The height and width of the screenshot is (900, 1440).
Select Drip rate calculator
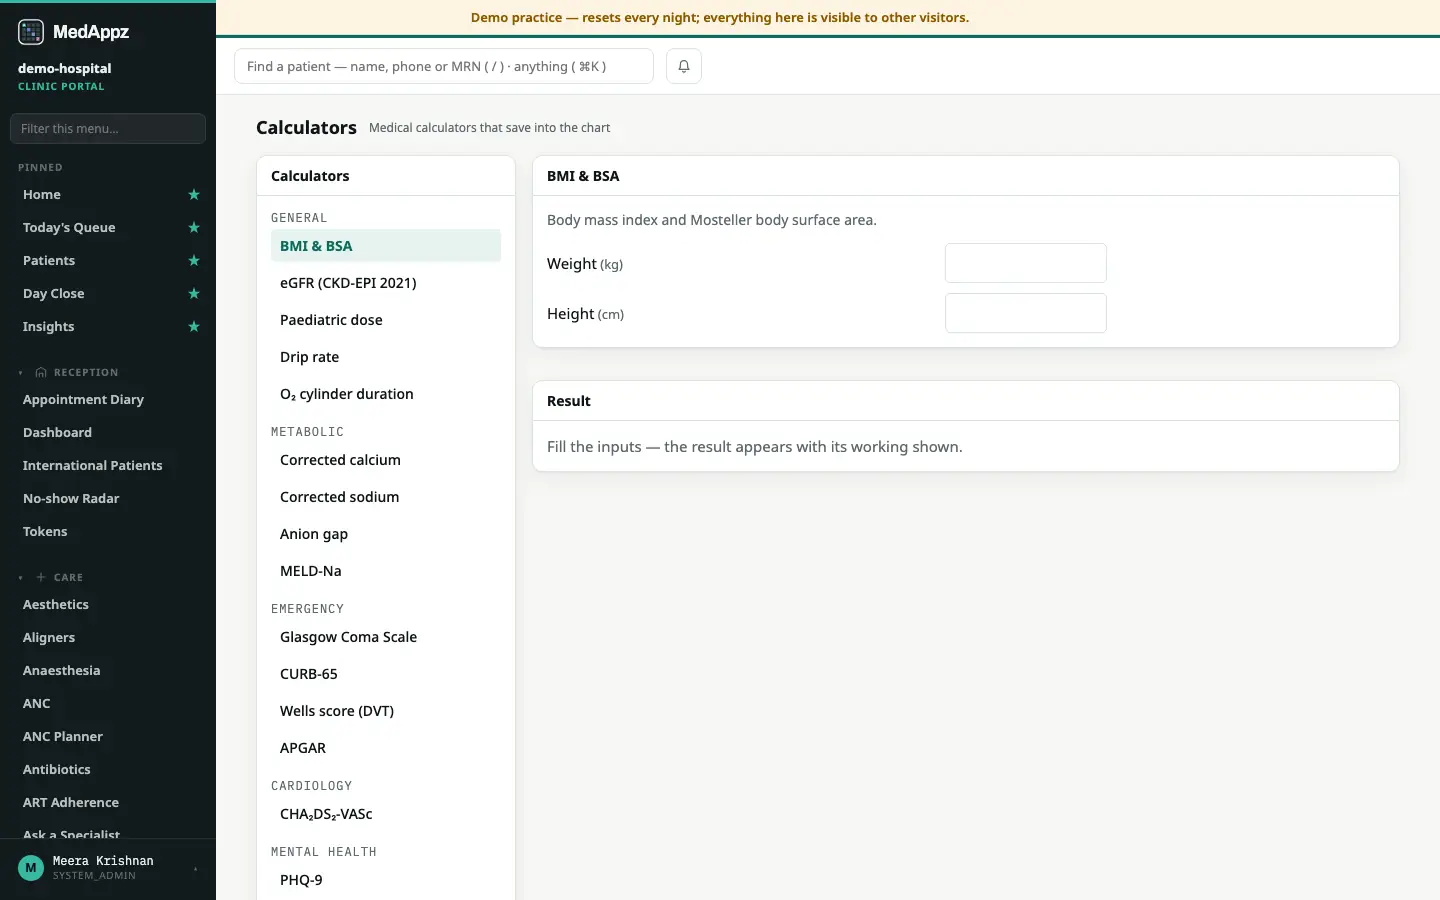386,357
